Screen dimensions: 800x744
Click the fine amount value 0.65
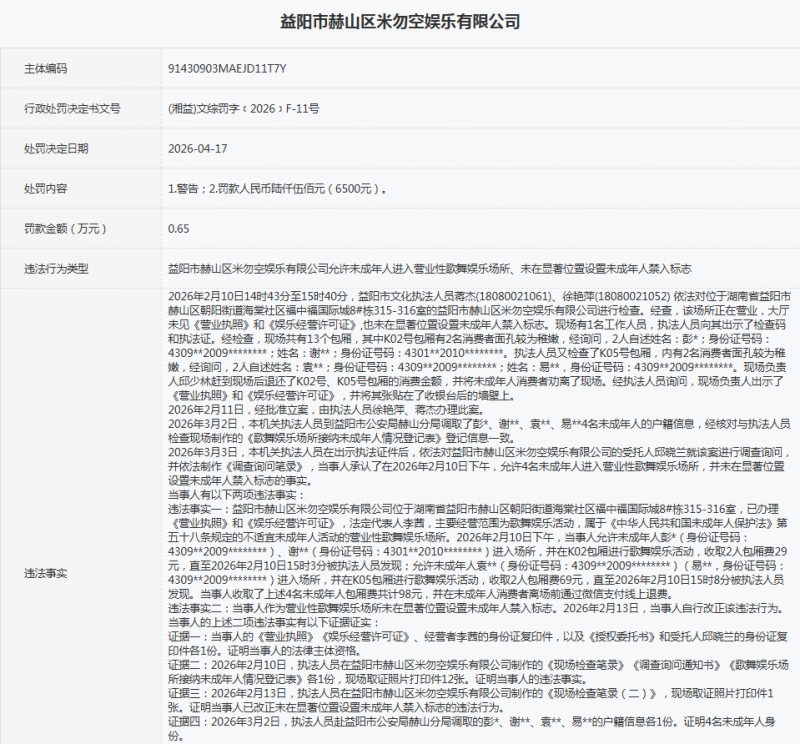pos(179,229)
